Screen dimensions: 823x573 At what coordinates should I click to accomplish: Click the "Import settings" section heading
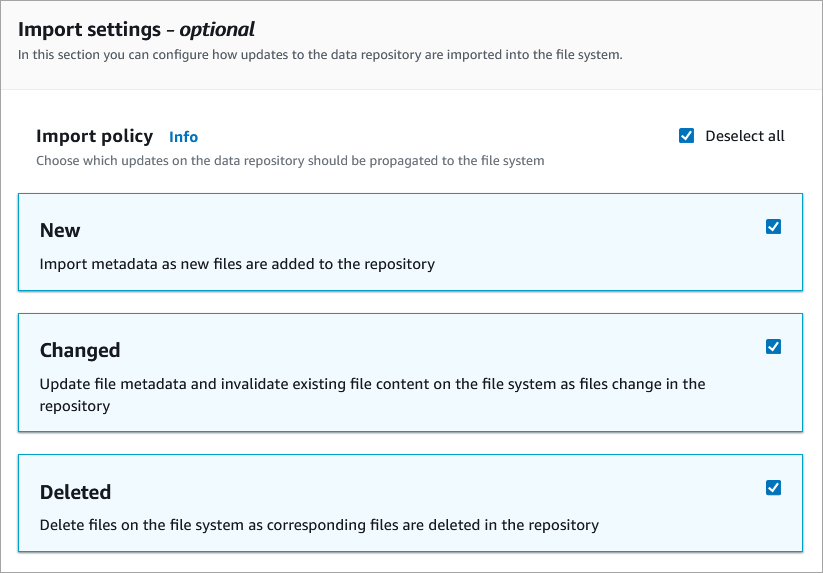[91, 29]
